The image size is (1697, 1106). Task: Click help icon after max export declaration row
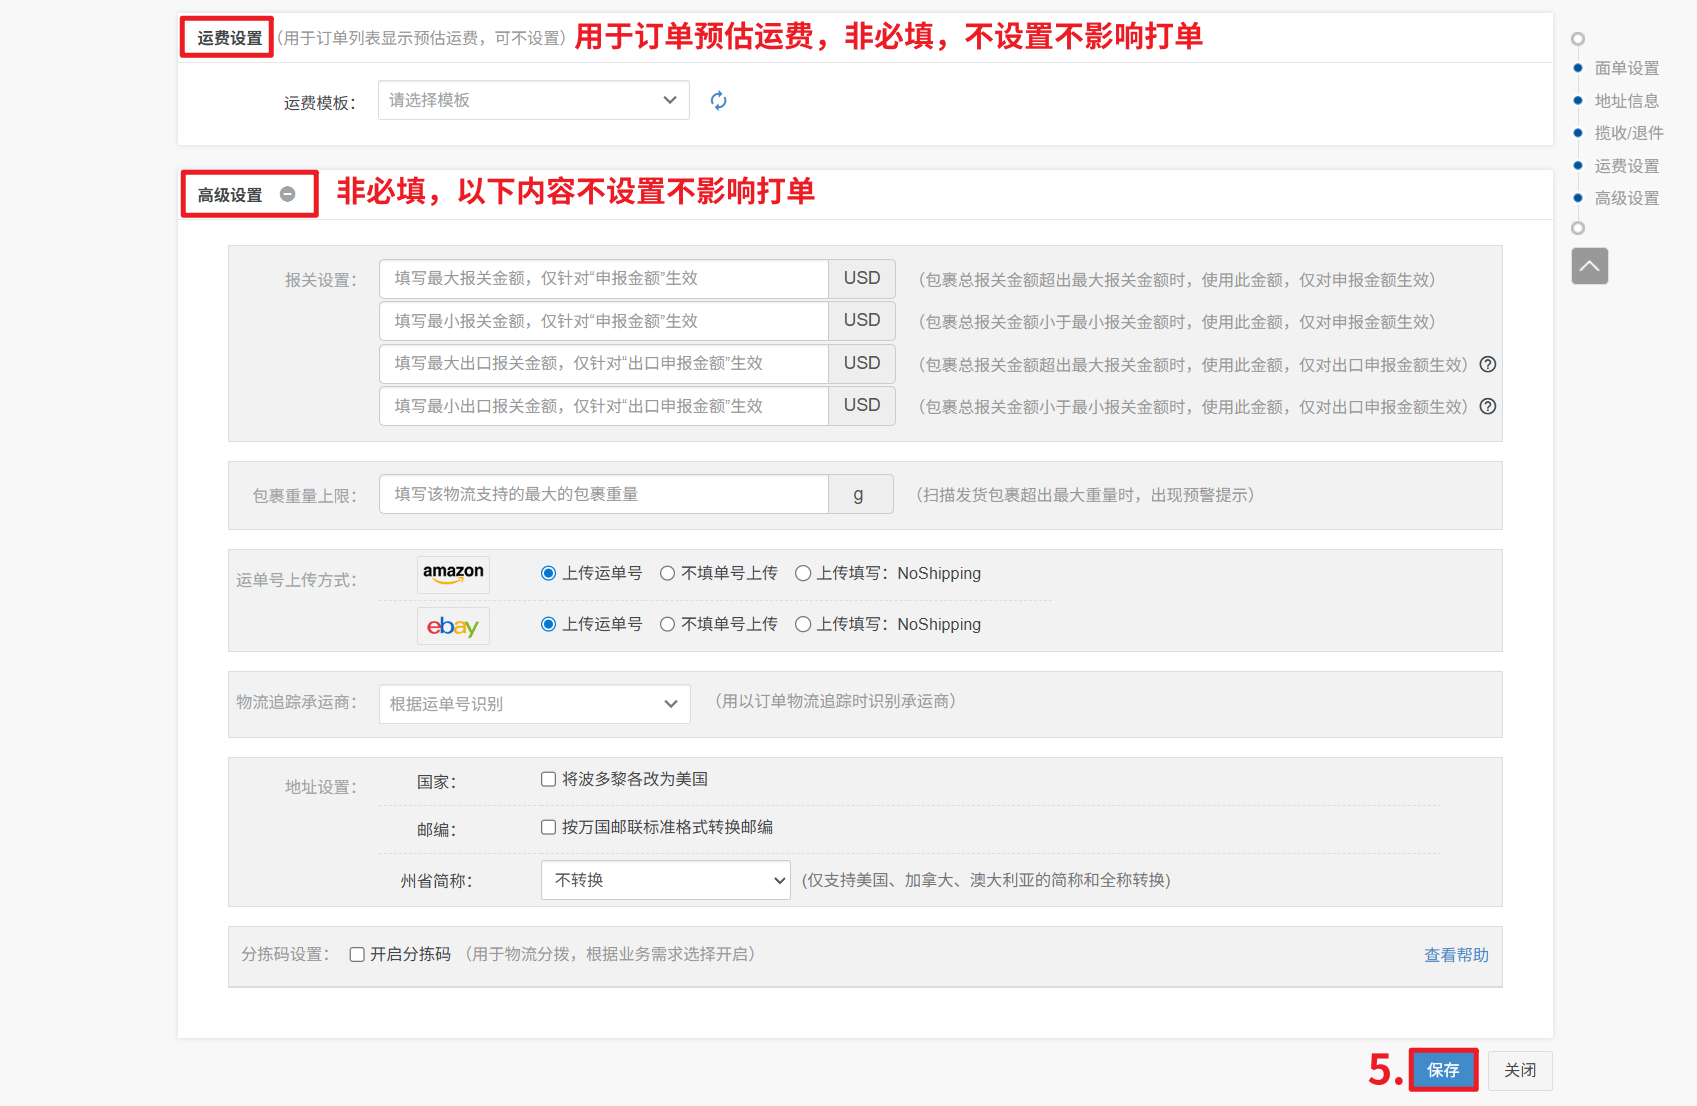pyautogui.click(x=1488, y=364)
